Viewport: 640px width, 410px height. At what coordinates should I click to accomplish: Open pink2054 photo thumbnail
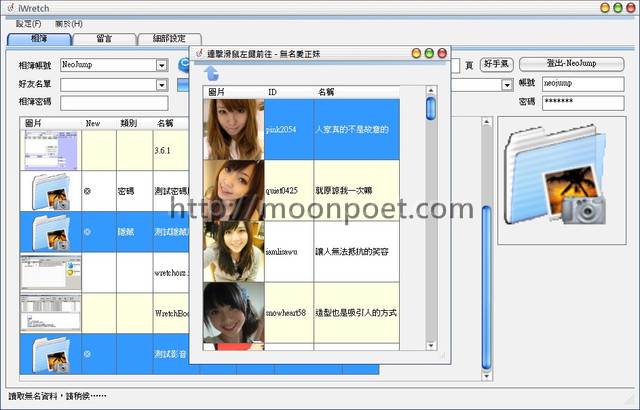click(233, 129)
